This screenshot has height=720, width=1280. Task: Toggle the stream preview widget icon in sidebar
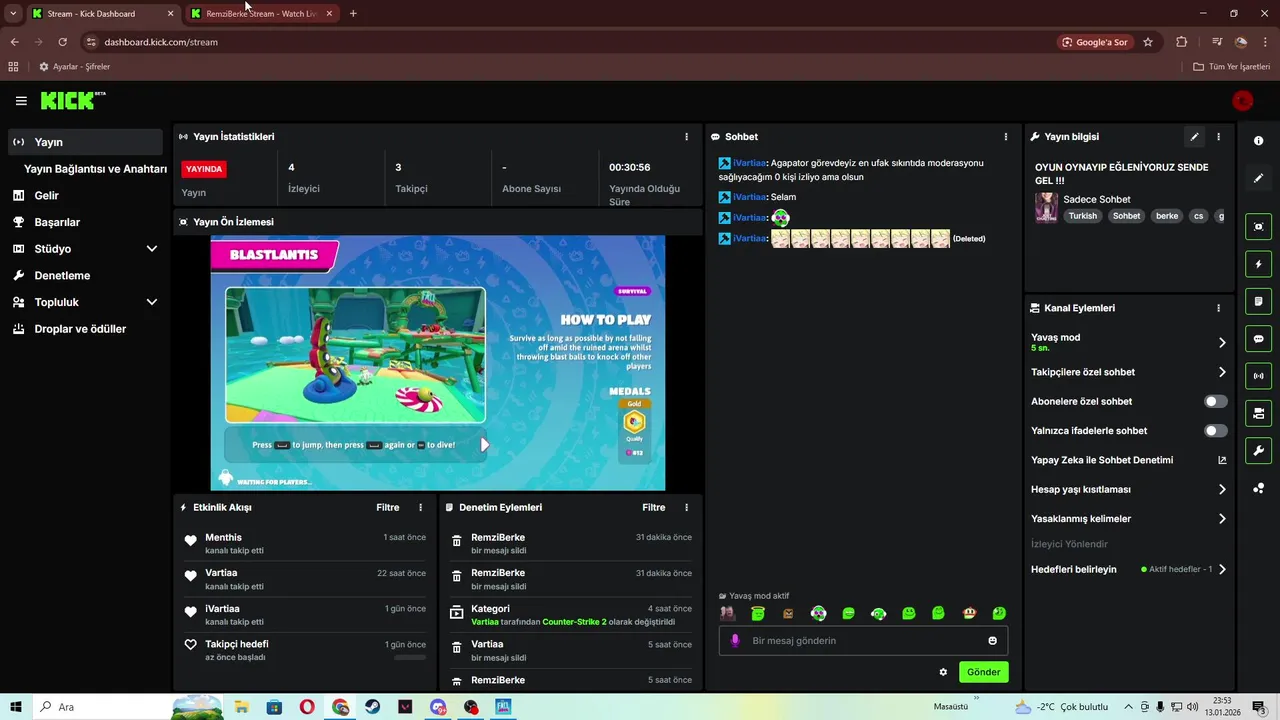tap(1259, 227)
